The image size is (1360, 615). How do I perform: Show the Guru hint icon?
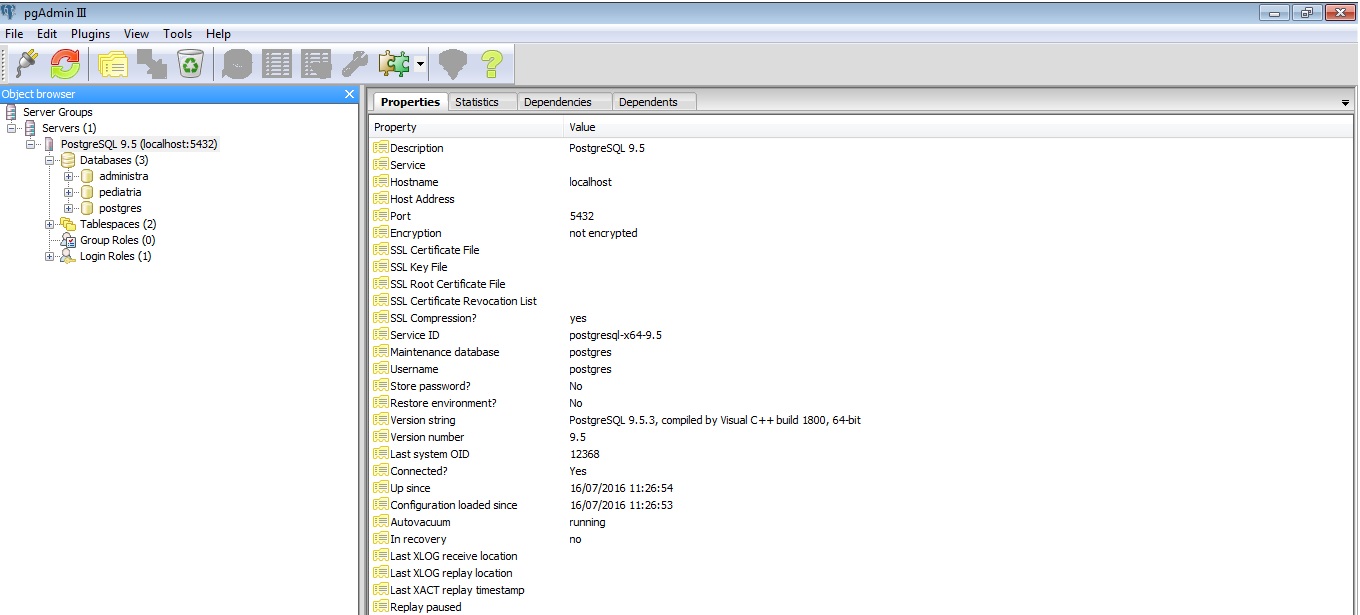pyautogui.click(x=453, y=64)
